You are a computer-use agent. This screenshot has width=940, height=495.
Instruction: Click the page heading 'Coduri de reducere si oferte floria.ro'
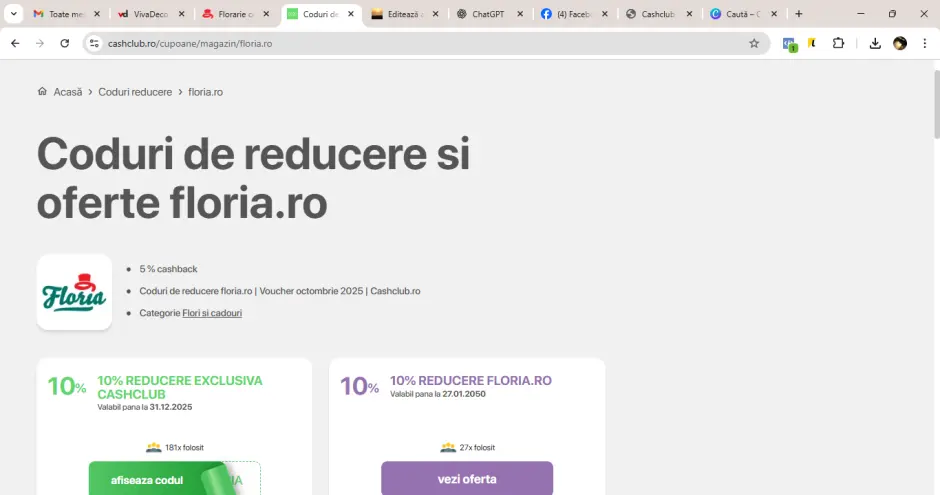click(253, 178)
